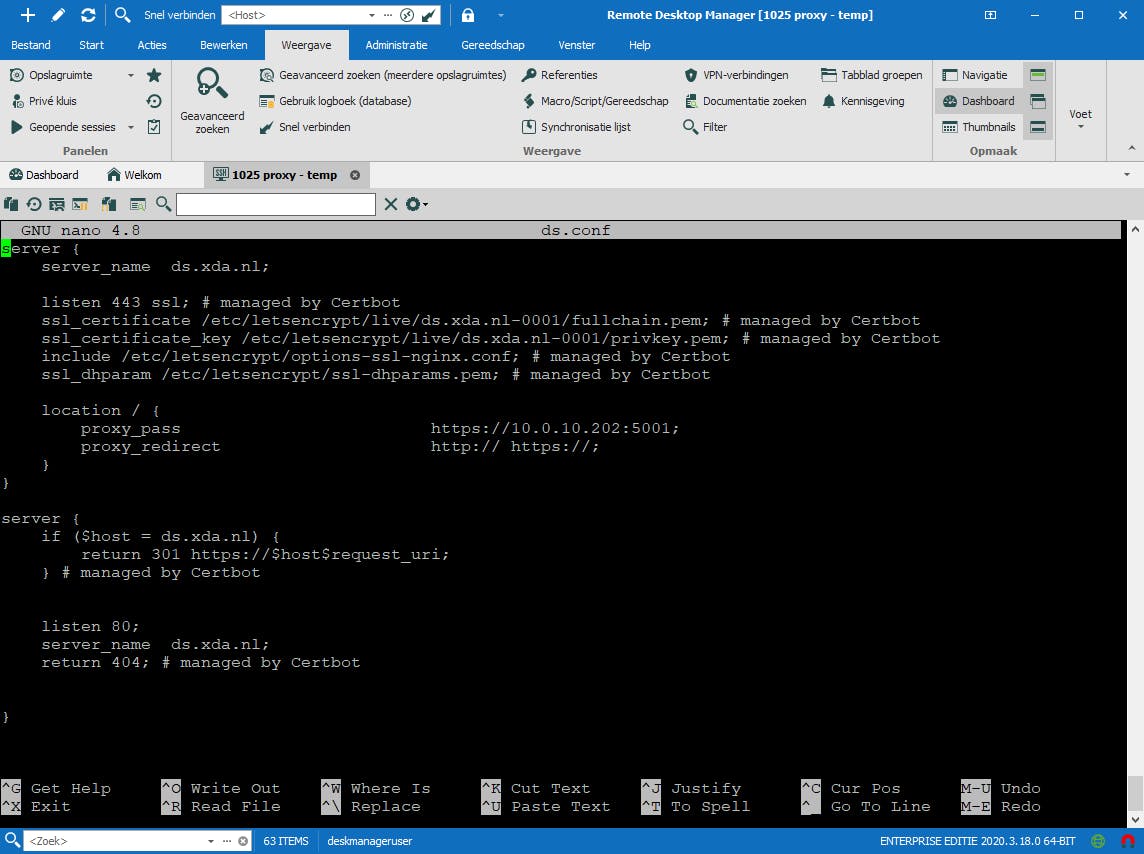Click the plus icon to add new entry
Image resolution: width=1144 pixels, height=854 pixels.
point(27,15)
